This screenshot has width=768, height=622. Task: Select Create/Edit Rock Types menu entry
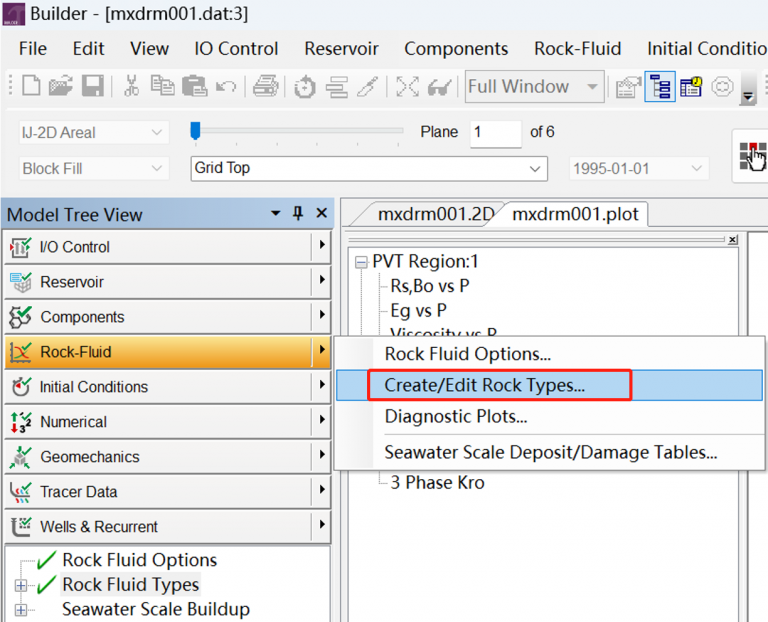485,385
